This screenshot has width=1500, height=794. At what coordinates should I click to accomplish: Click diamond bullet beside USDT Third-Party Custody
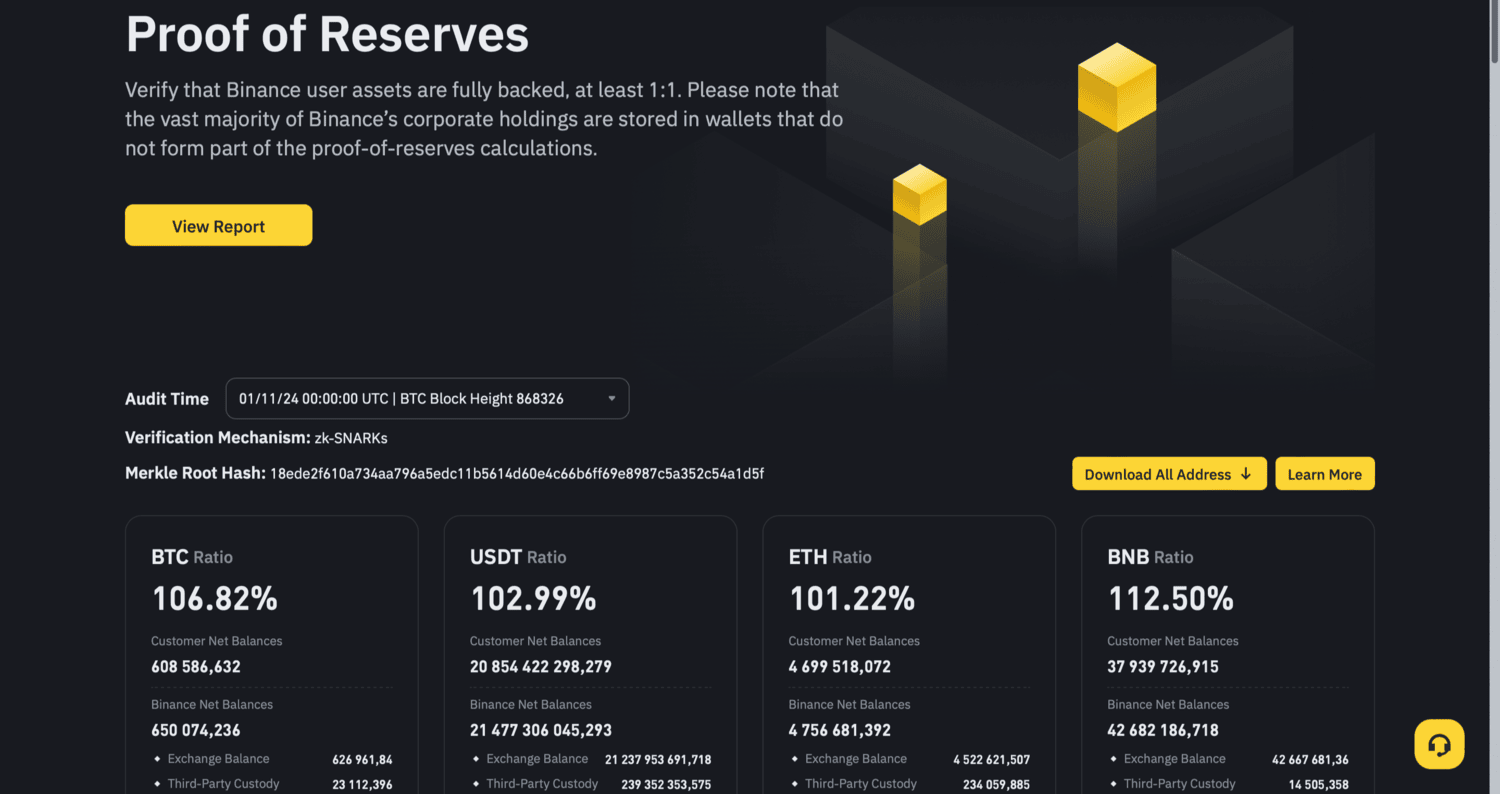(476, 784)
